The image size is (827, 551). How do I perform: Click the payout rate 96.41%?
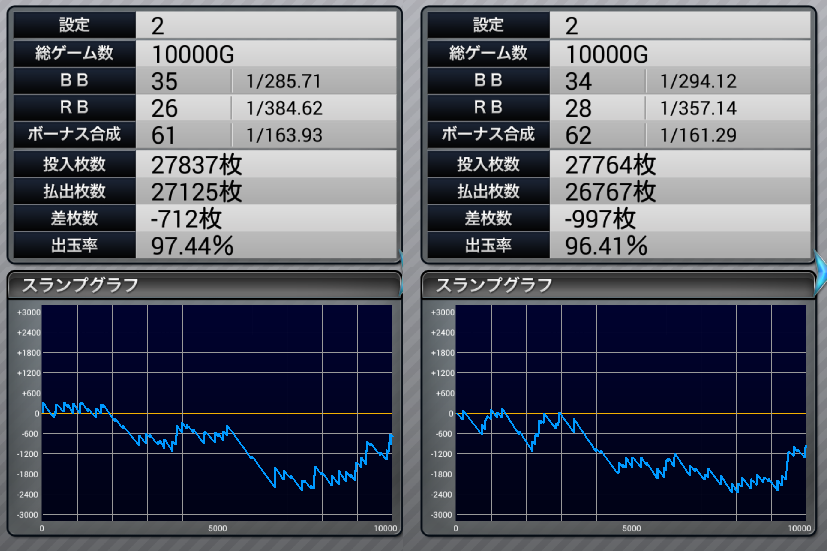tap(606, 246)
